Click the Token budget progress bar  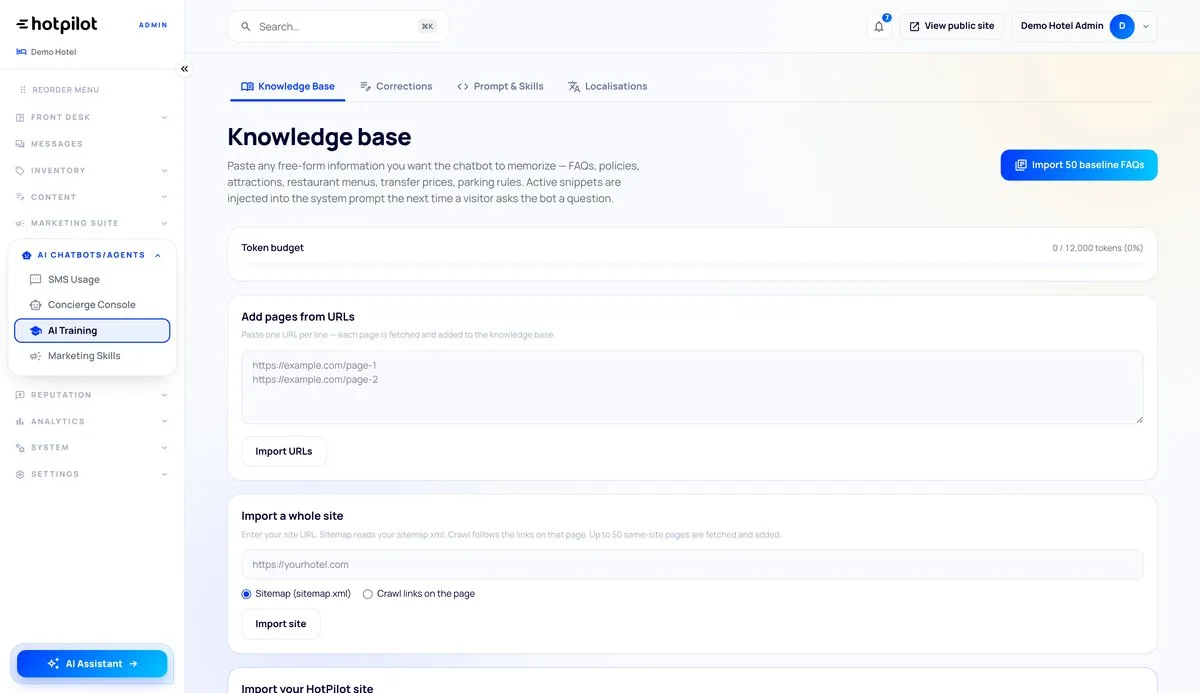coord(692,265)
